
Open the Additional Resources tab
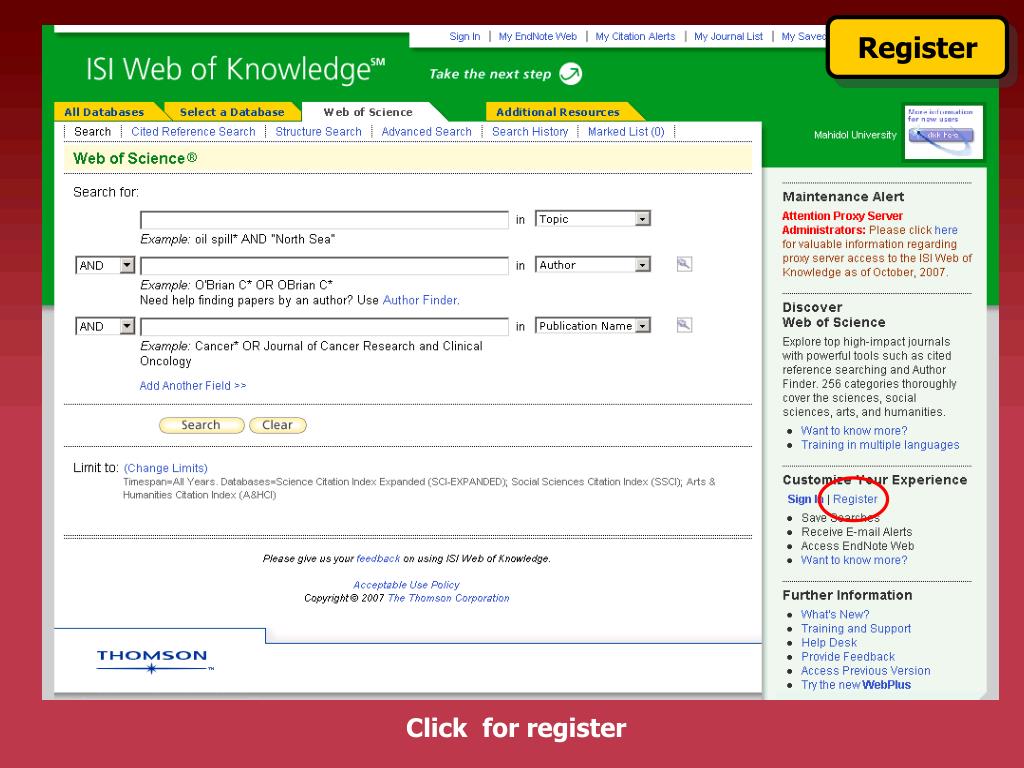558,112
